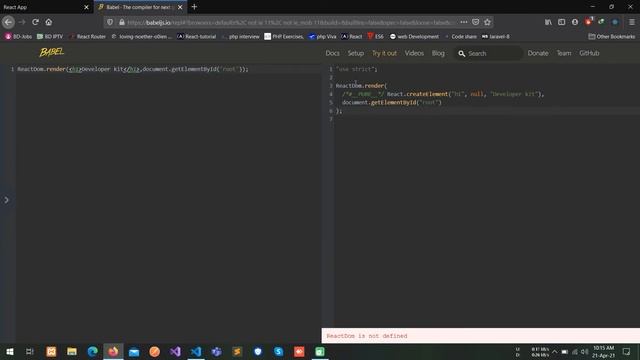Open the browser home page
640x360 pixels.
(x=49, y=22)
